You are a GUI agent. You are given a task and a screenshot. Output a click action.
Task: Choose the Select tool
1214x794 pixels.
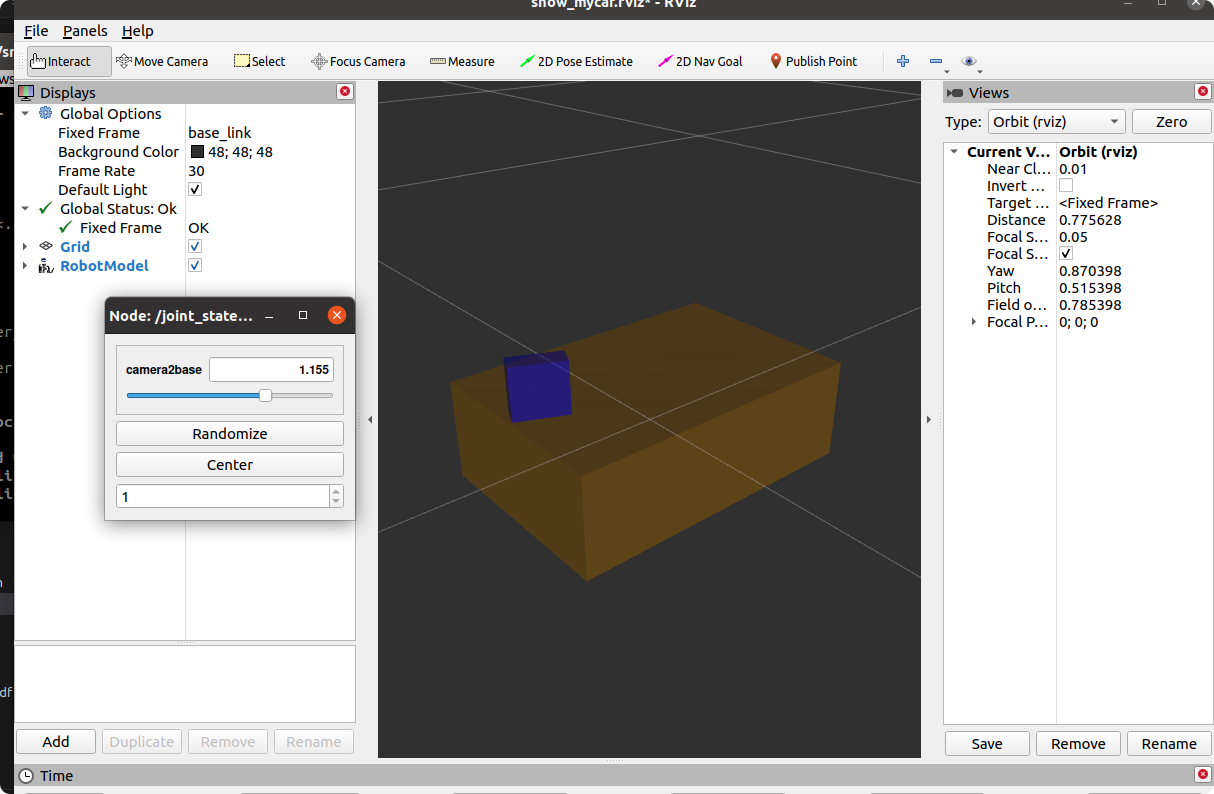point(260,61)
